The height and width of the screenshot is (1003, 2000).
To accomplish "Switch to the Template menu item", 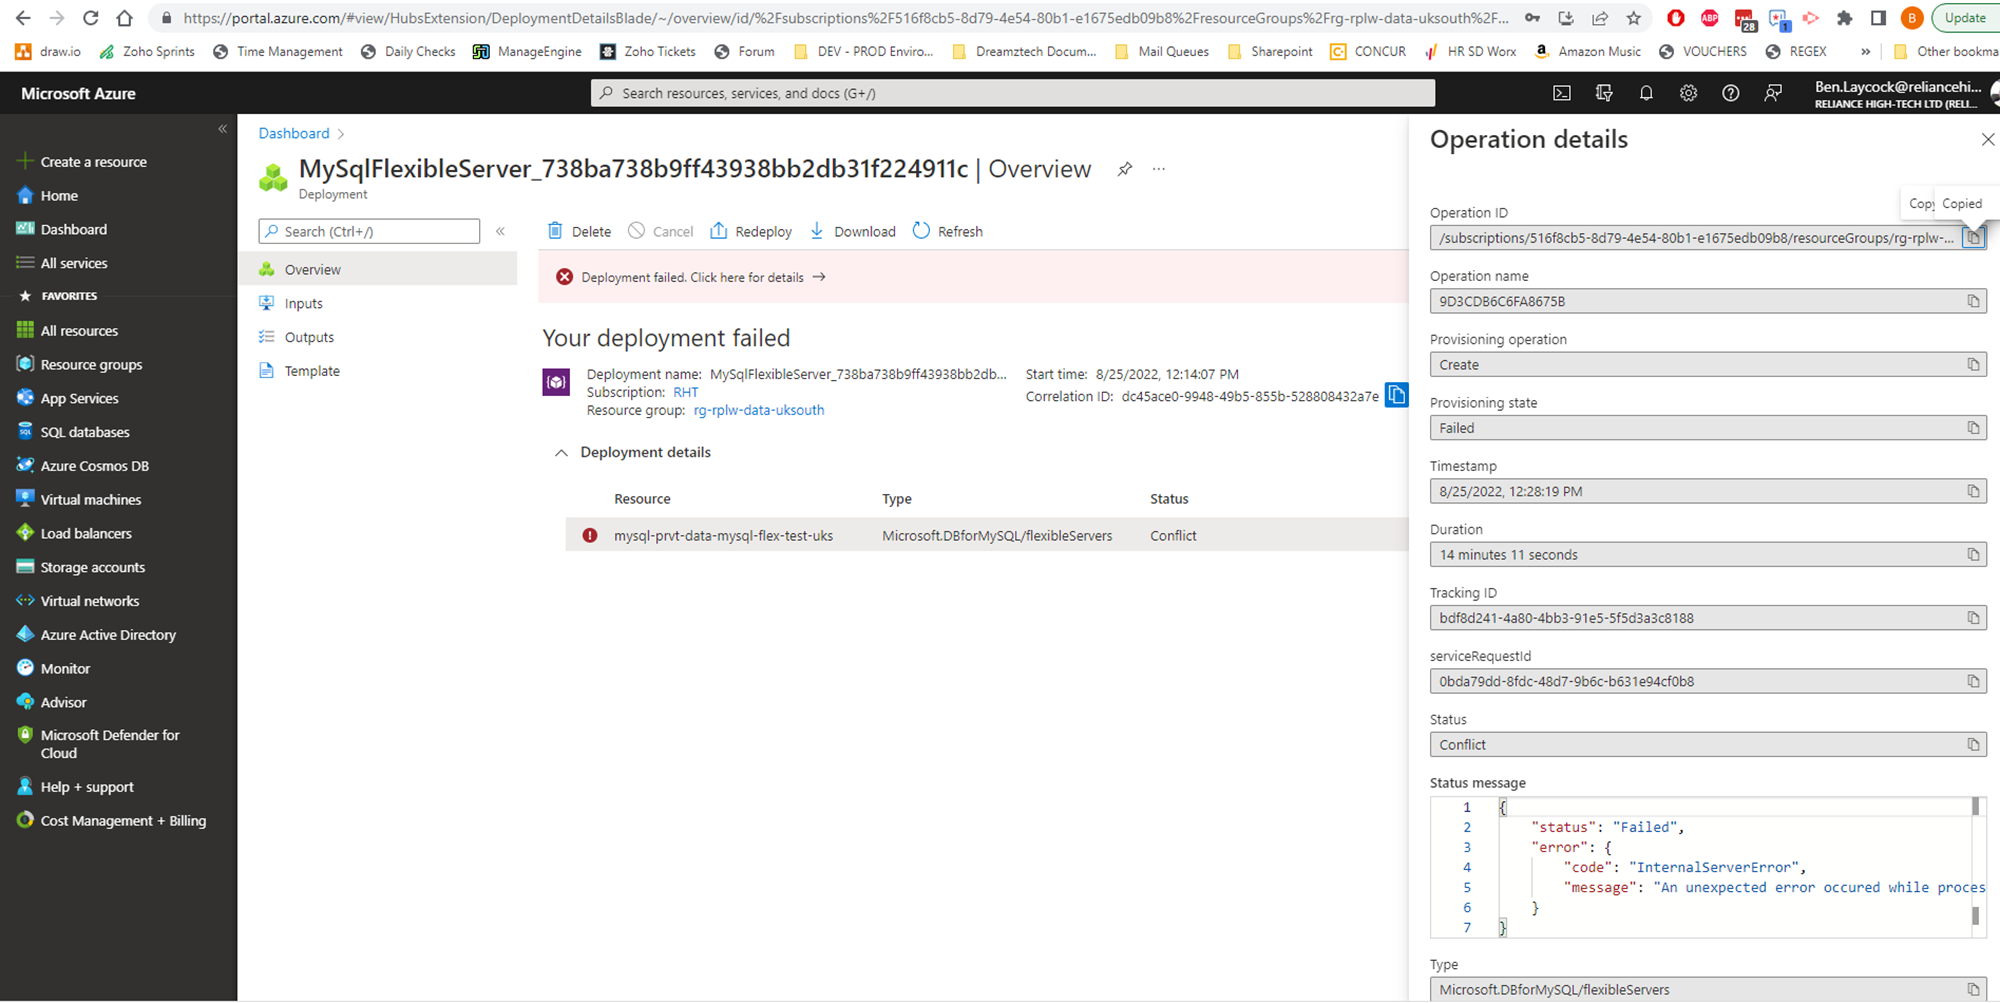I will click(312, 370).
